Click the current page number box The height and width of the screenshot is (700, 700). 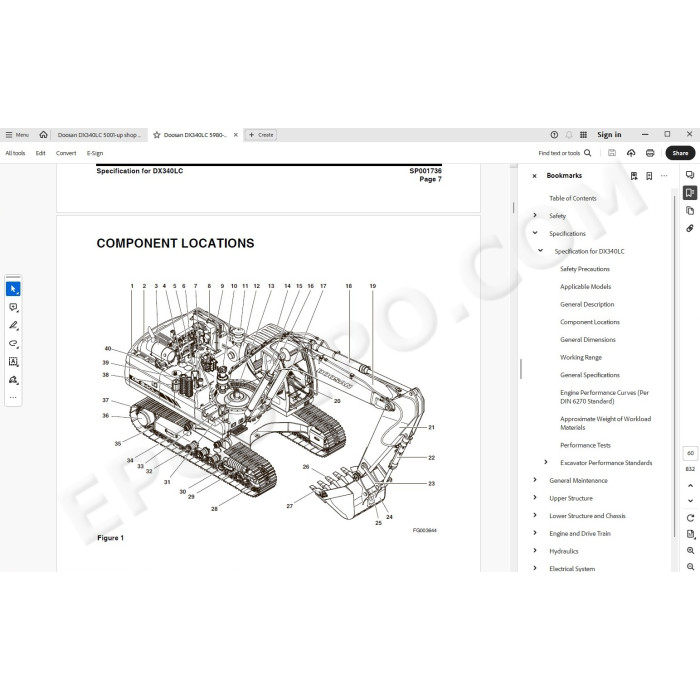pos(690,453)
